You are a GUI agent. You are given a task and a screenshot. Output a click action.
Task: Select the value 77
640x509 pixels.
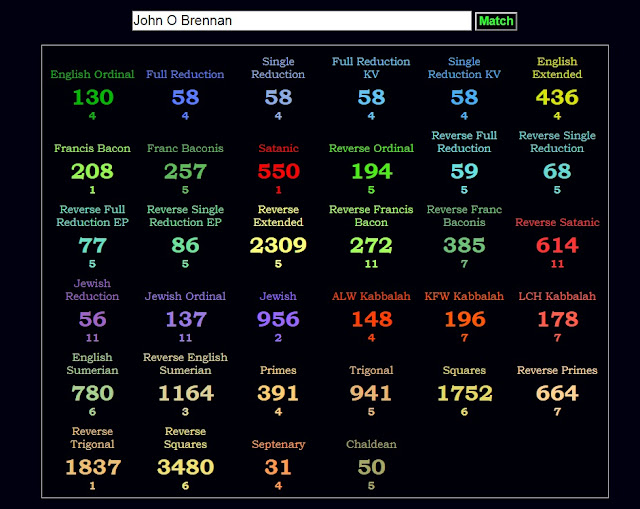click(92, 245)
